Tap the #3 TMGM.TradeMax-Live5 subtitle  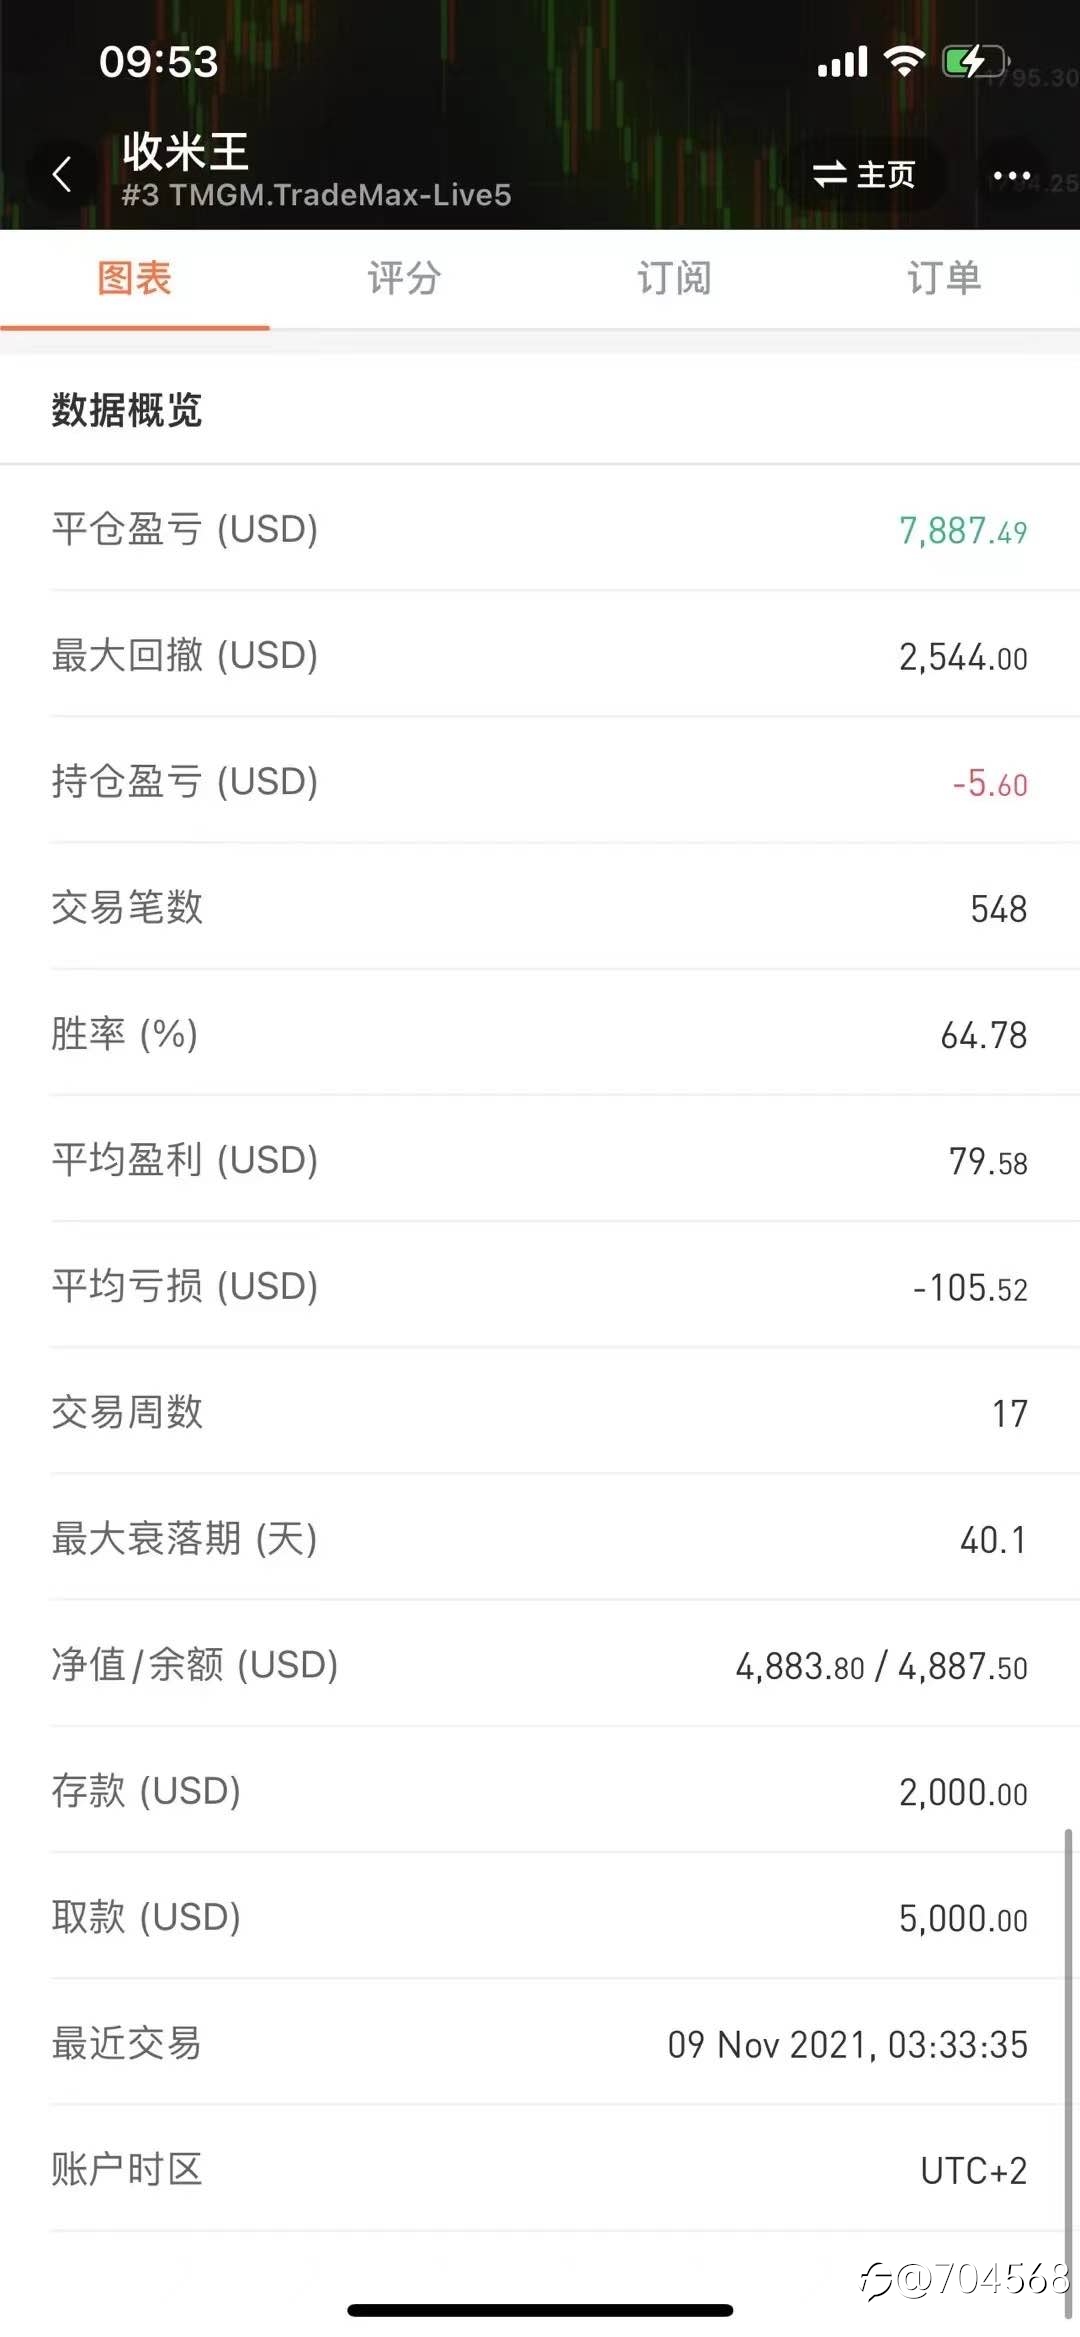pyautogui.click(x=316, y=194)
